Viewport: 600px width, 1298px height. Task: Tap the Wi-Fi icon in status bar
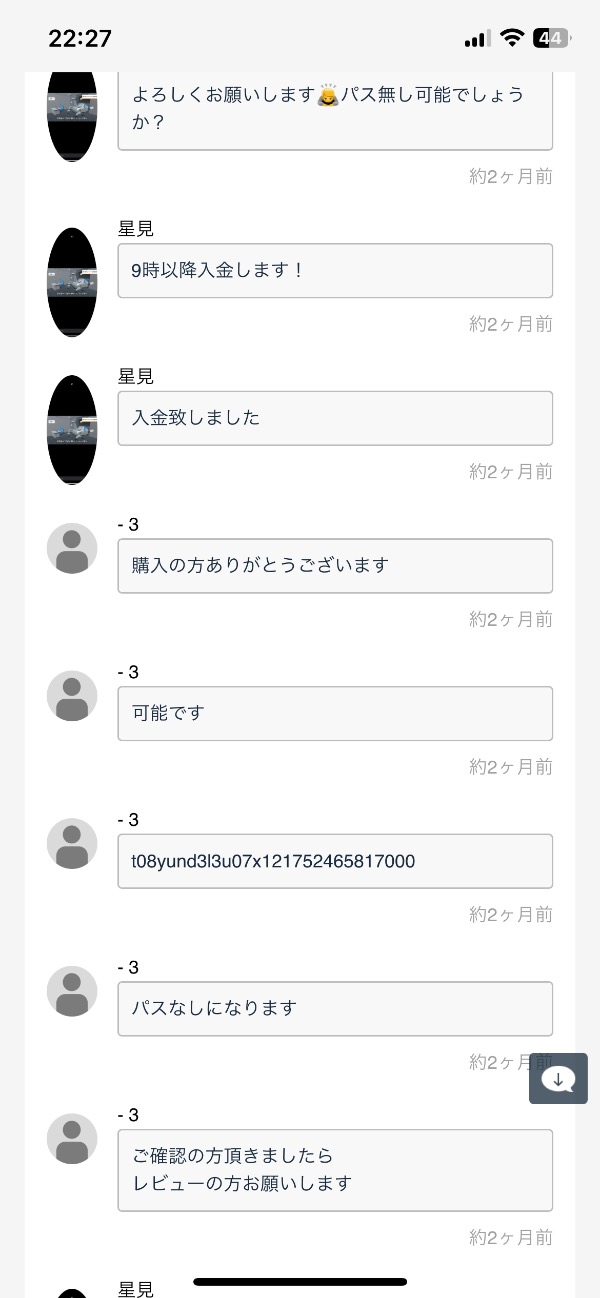512,38
